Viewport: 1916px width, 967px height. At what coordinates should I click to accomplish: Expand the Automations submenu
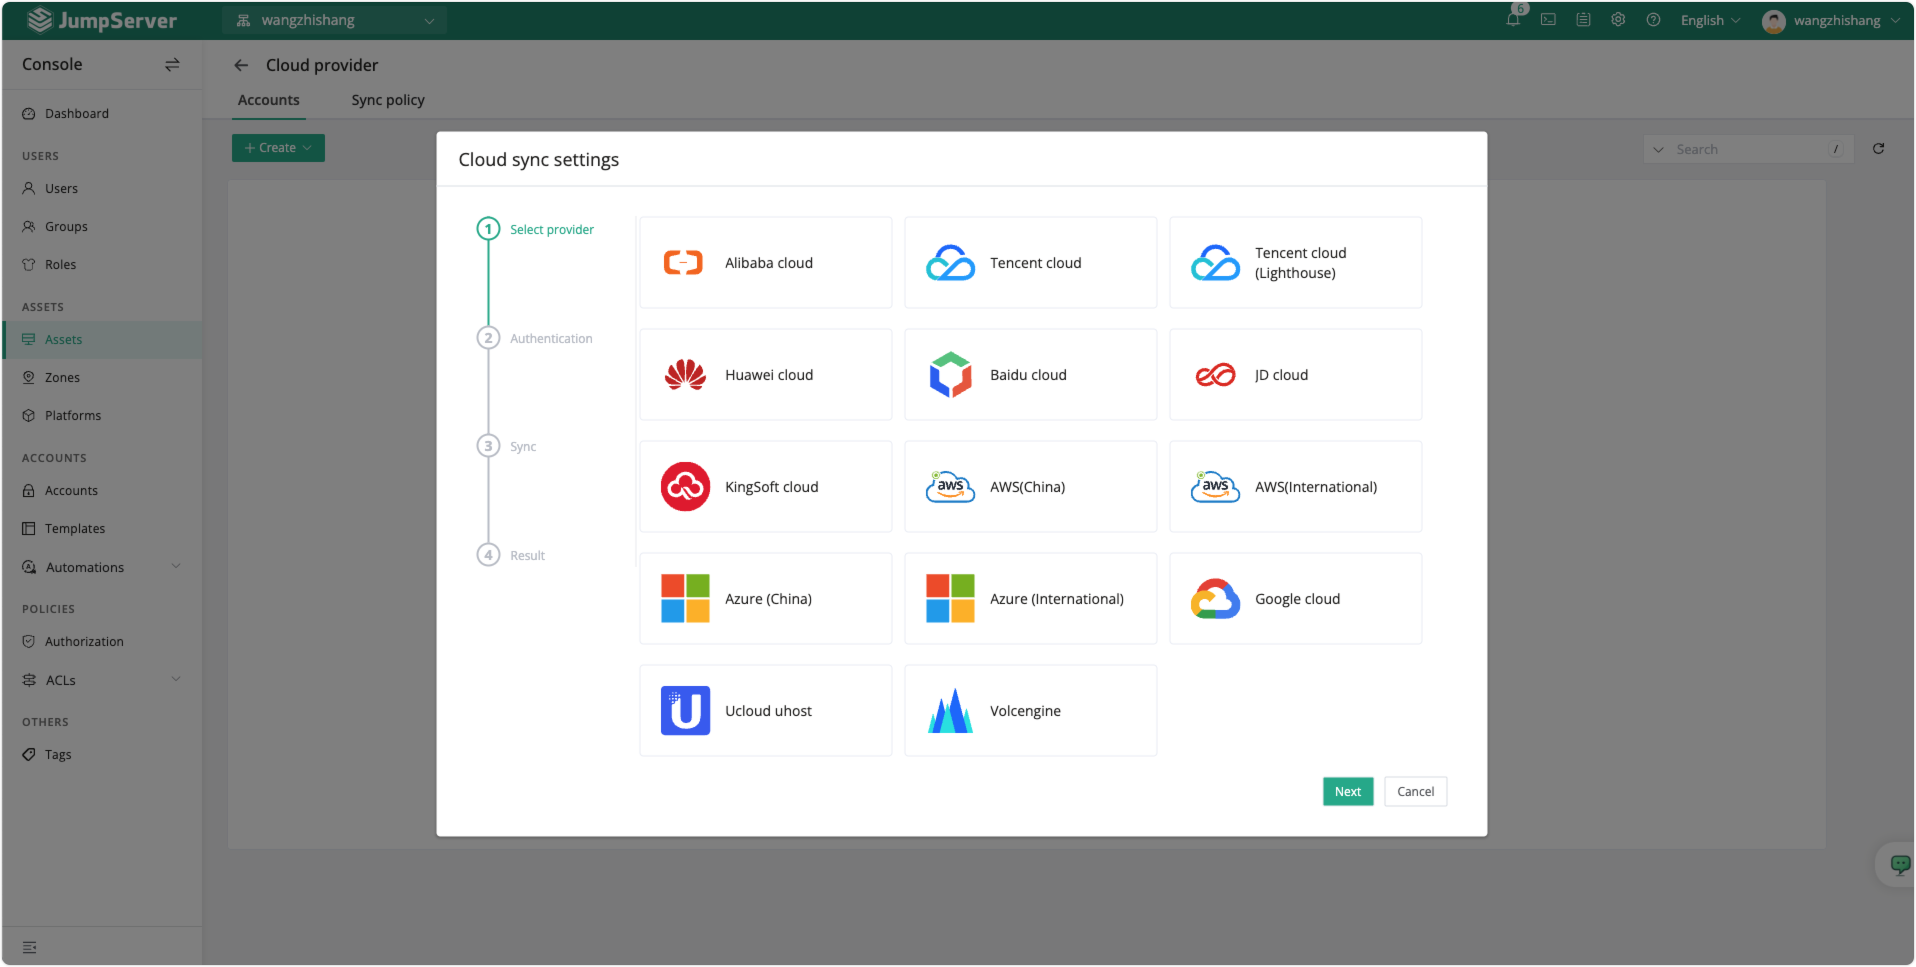point(102,567)
